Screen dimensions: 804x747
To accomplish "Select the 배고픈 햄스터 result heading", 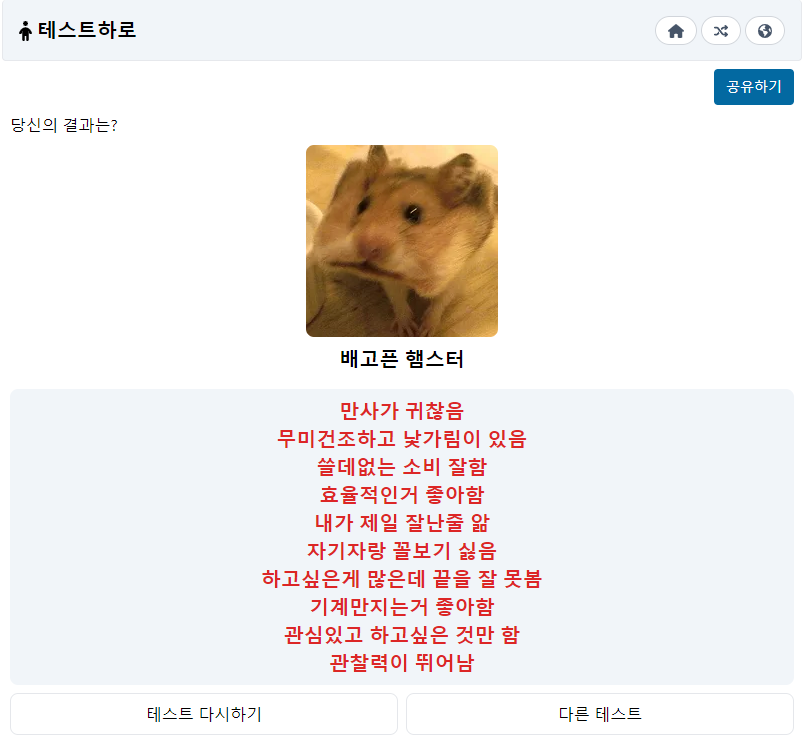I will click(402, 359).
